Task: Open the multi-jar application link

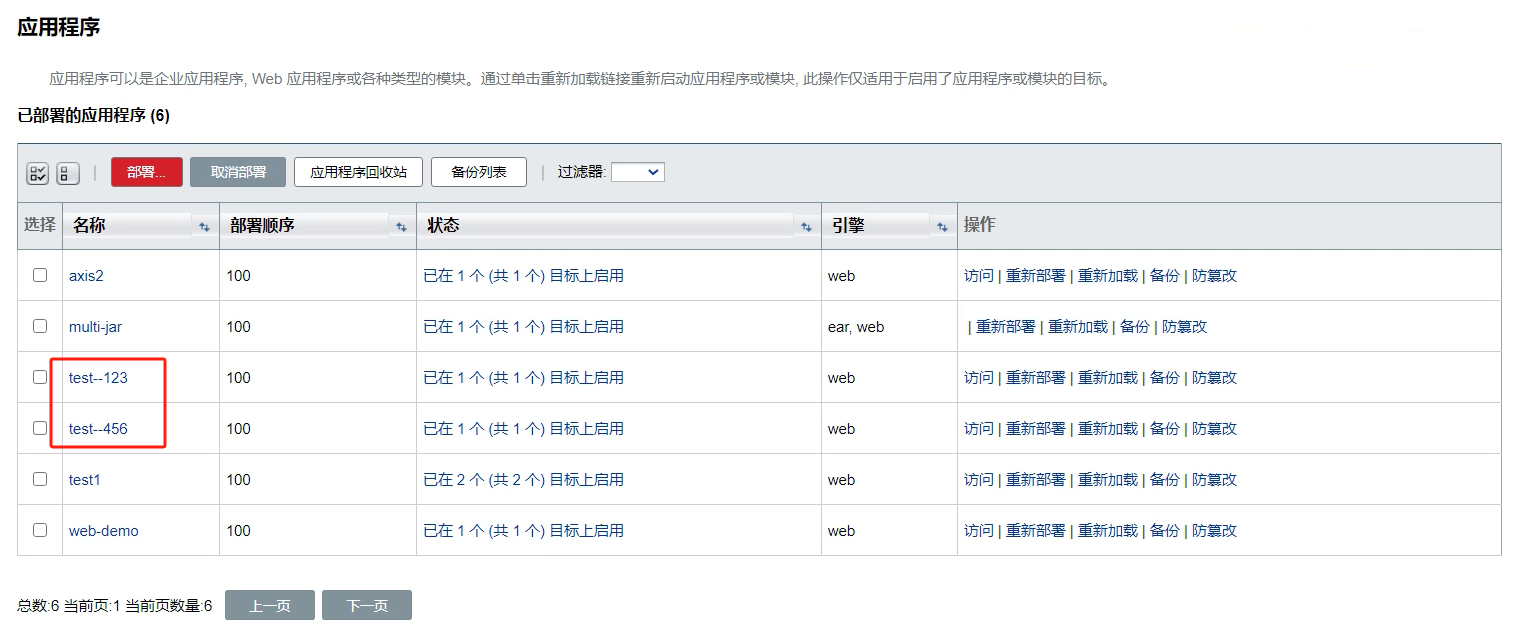Action: [x=95, y=327]
